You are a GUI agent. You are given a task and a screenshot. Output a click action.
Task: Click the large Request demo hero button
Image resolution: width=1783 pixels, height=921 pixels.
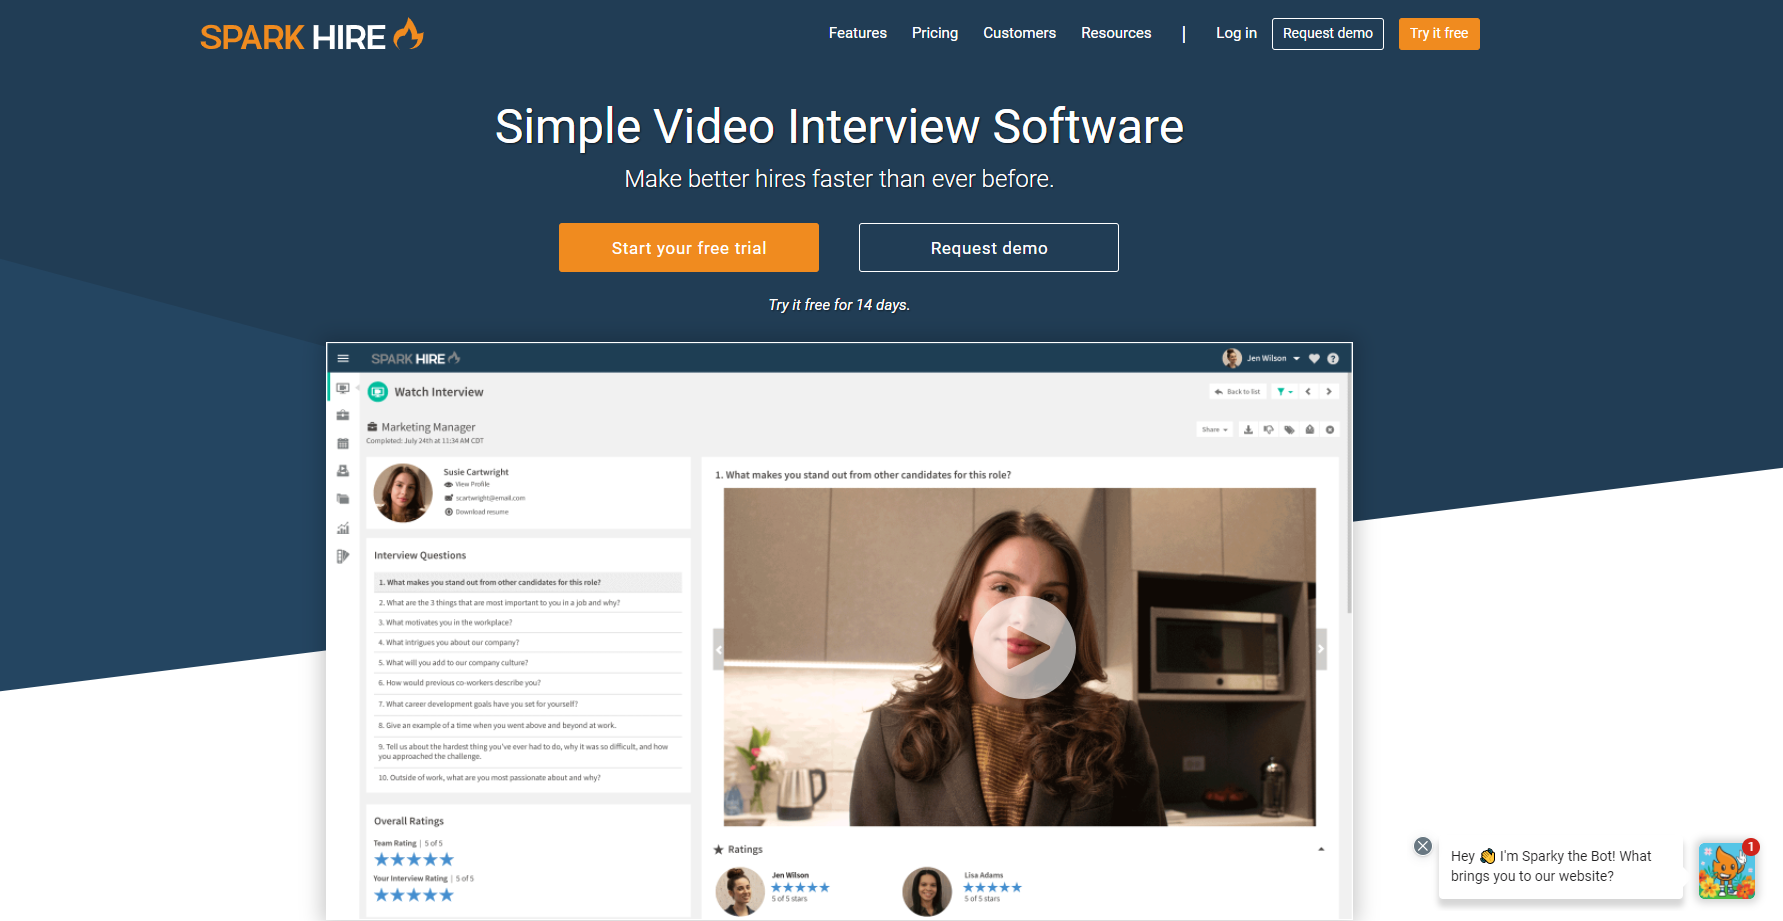[x=989, y=248]
